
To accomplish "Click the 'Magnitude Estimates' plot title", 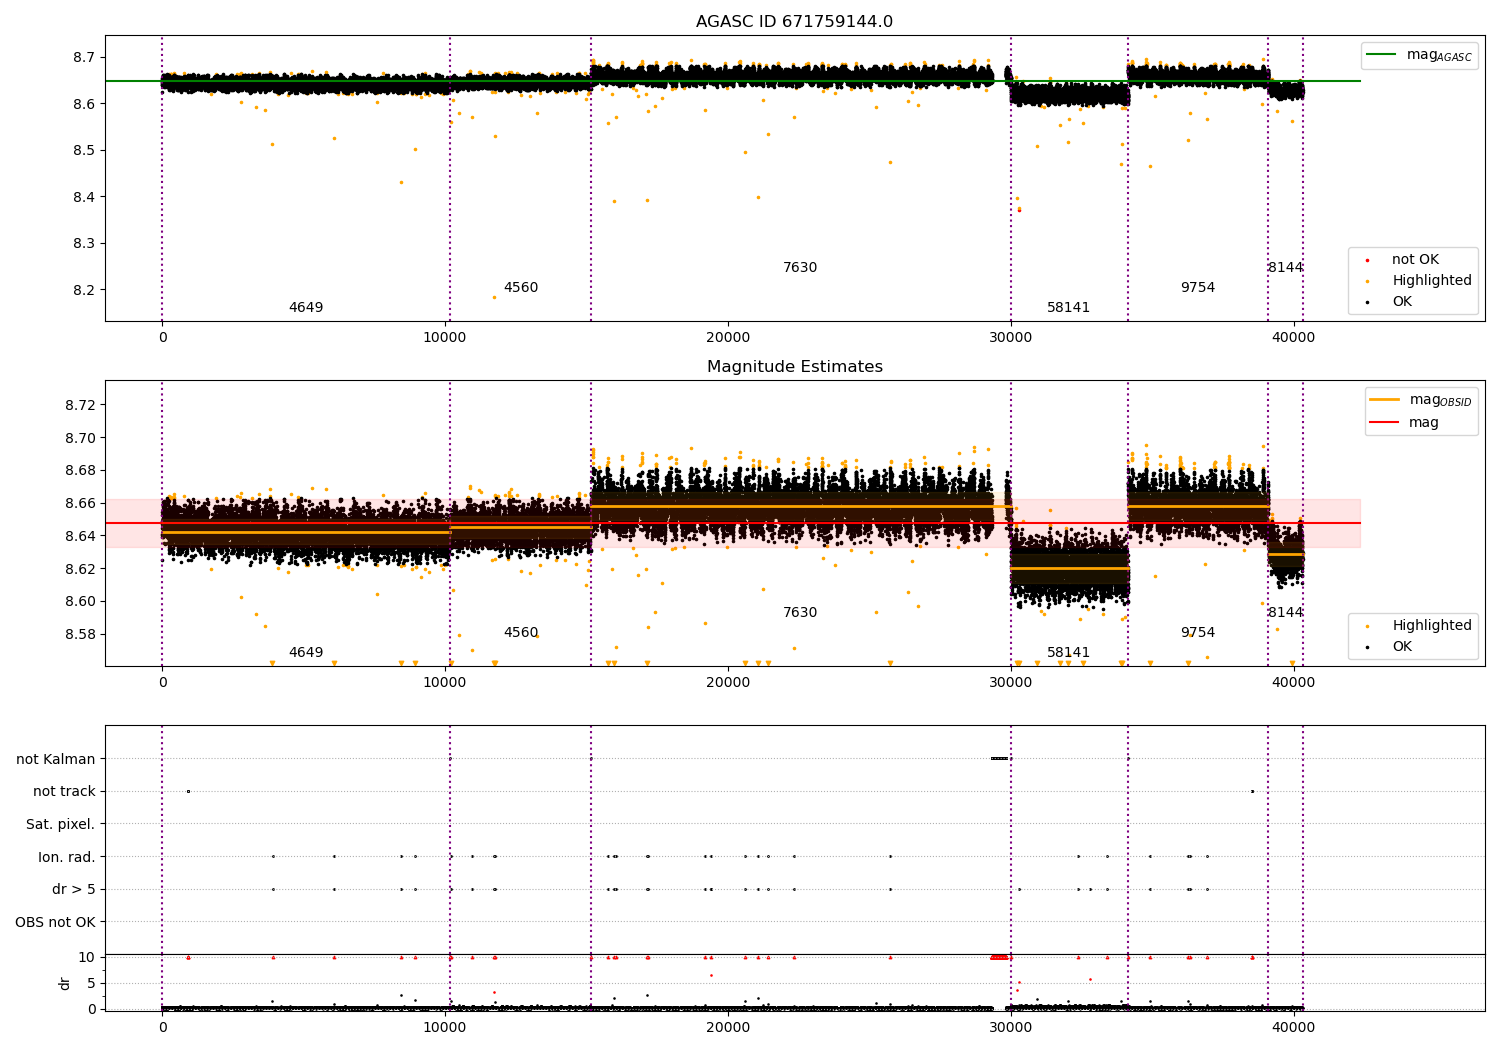I will (794, 367).
